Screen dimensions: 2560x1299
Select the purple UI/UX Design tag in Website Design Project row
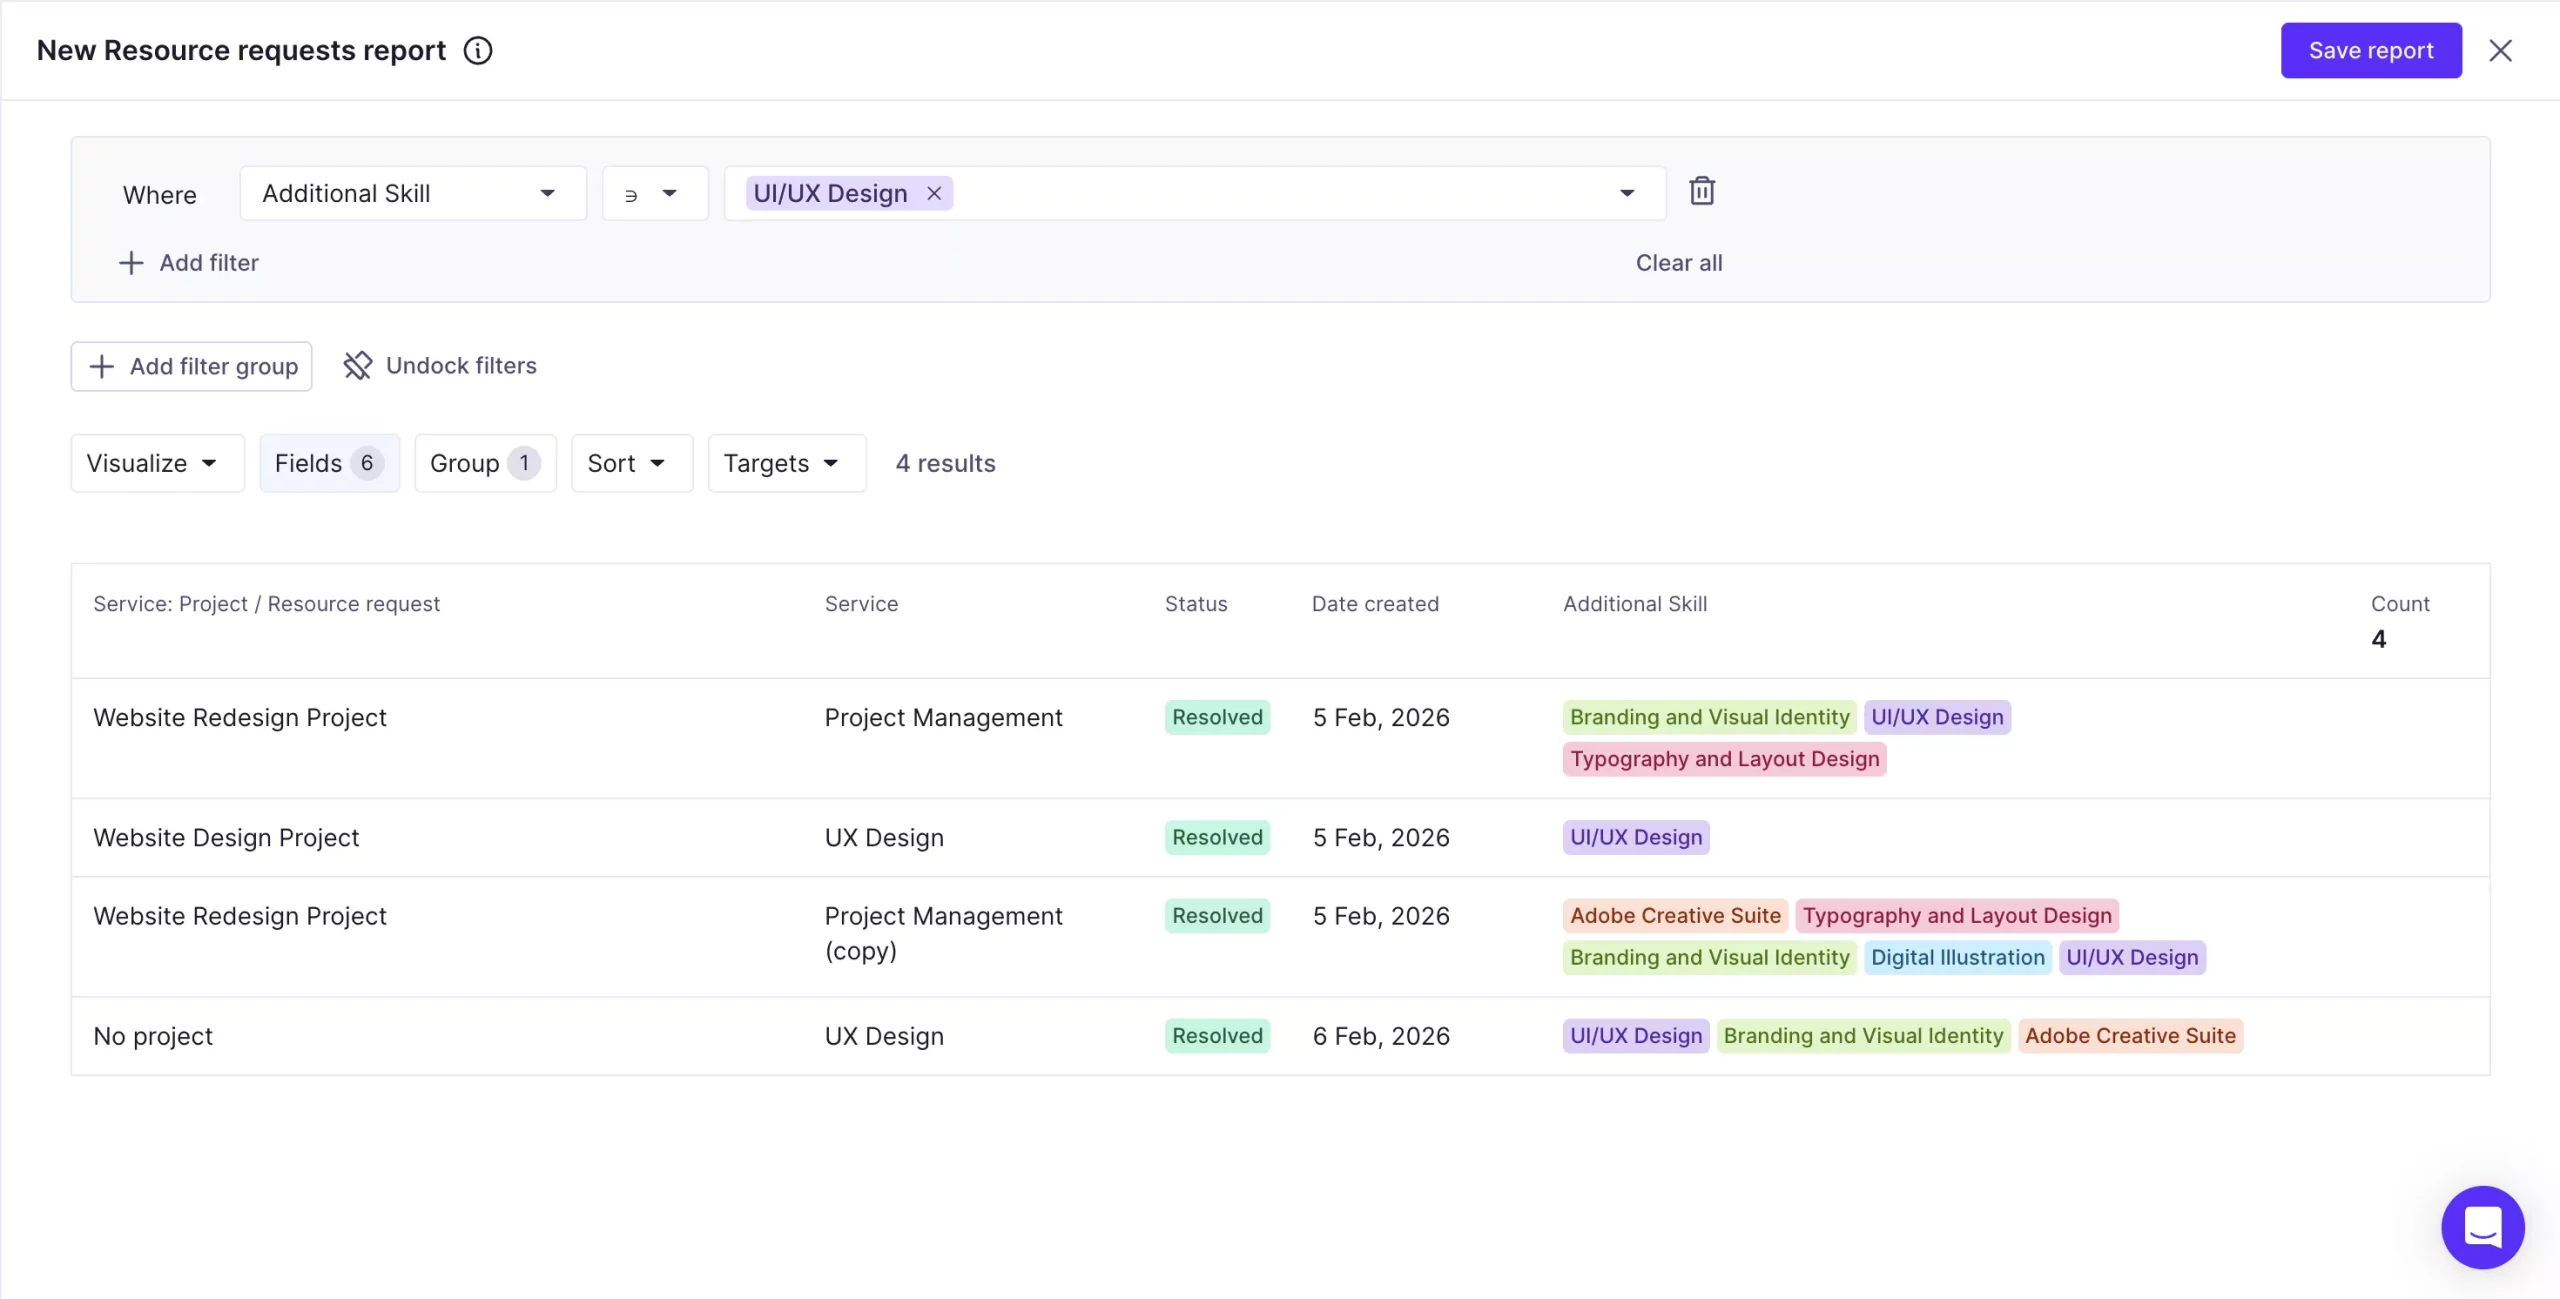(x=1635, y=837)
